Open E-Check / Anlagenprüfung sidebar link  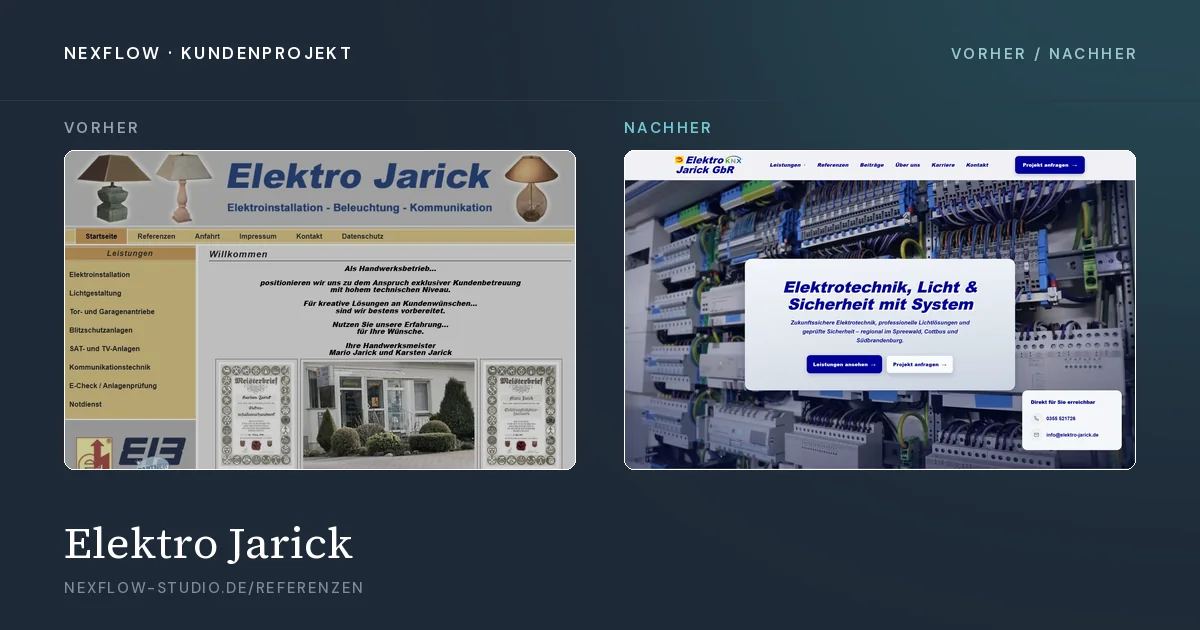click(113, 385)
